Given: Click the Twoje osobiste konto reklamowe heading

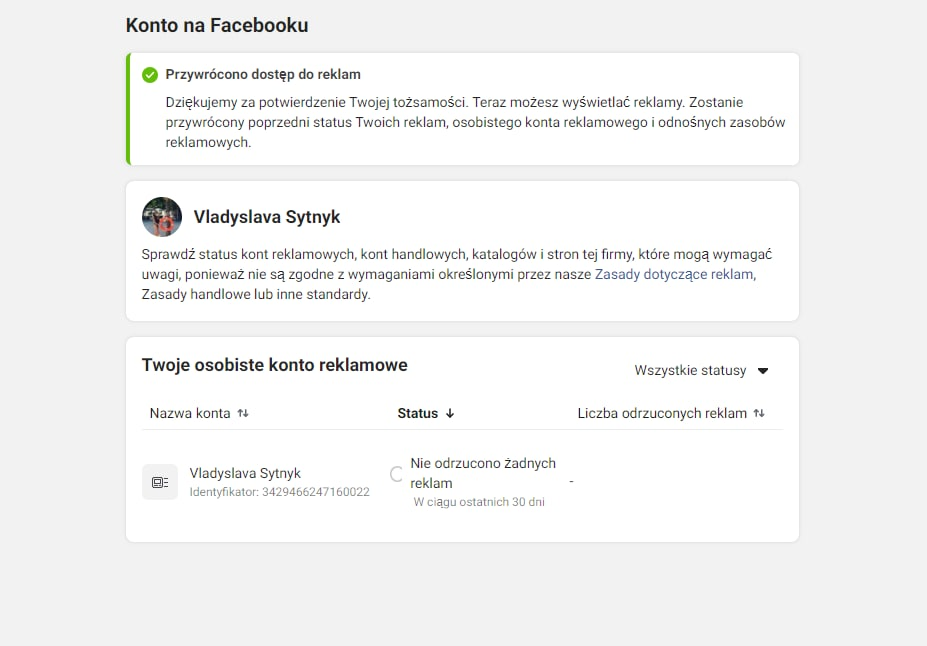Looking at the screenshot, I should click(x=275, y=365).
